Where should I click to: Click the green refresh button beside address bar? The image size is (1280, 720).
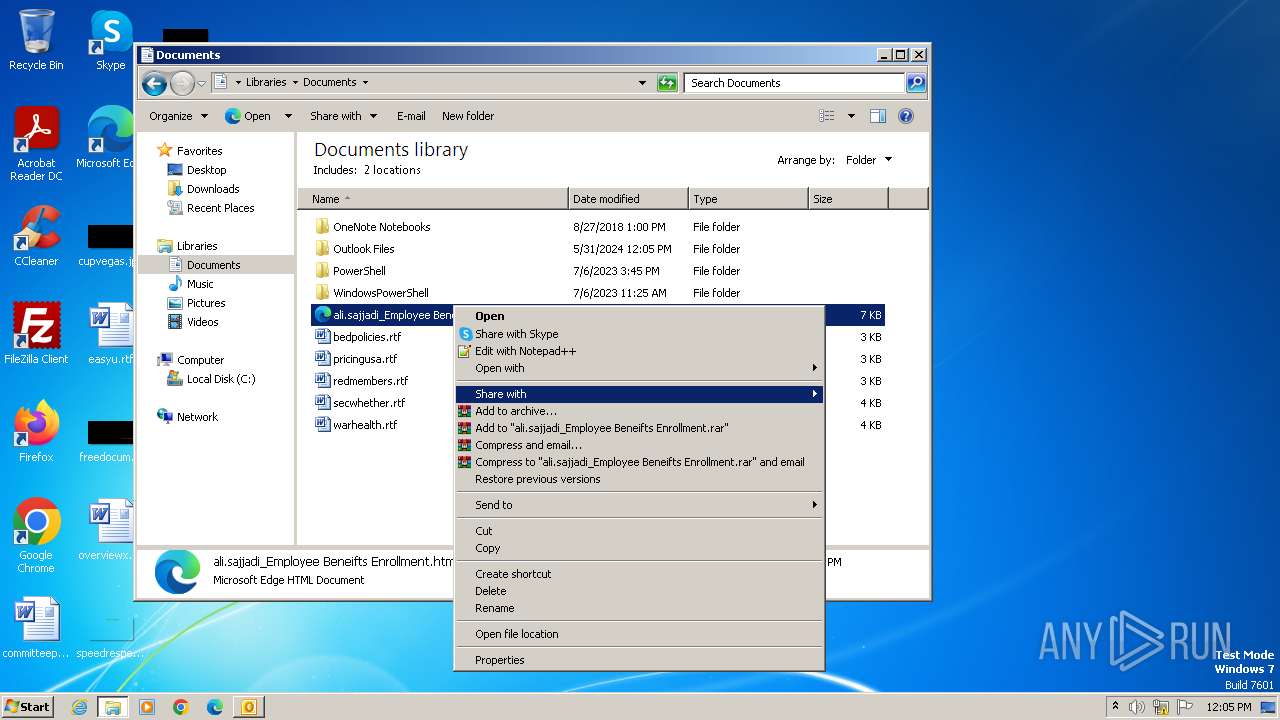click(667, 83)
